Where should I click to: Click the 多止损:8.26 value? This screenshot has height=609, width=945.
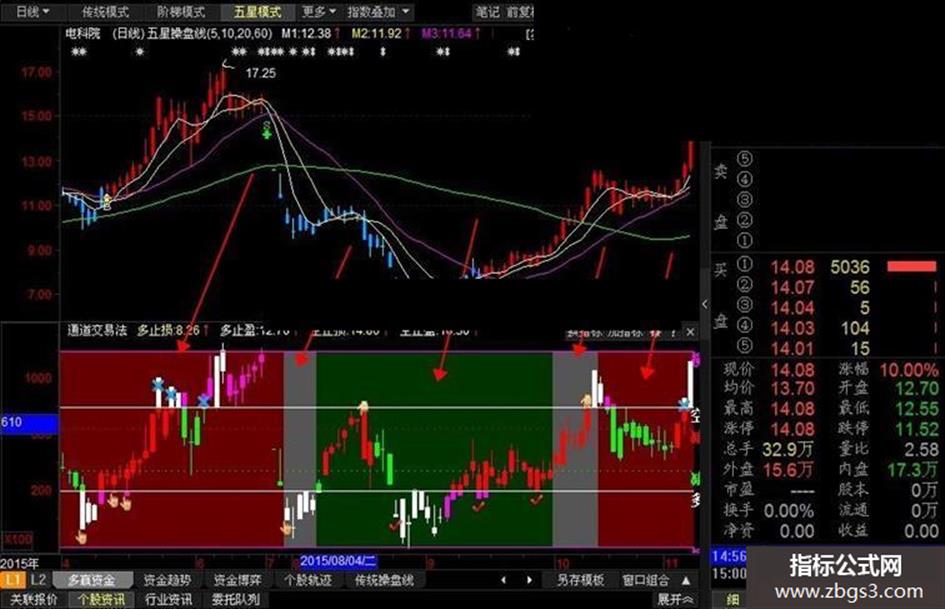[x=169, y=330]
